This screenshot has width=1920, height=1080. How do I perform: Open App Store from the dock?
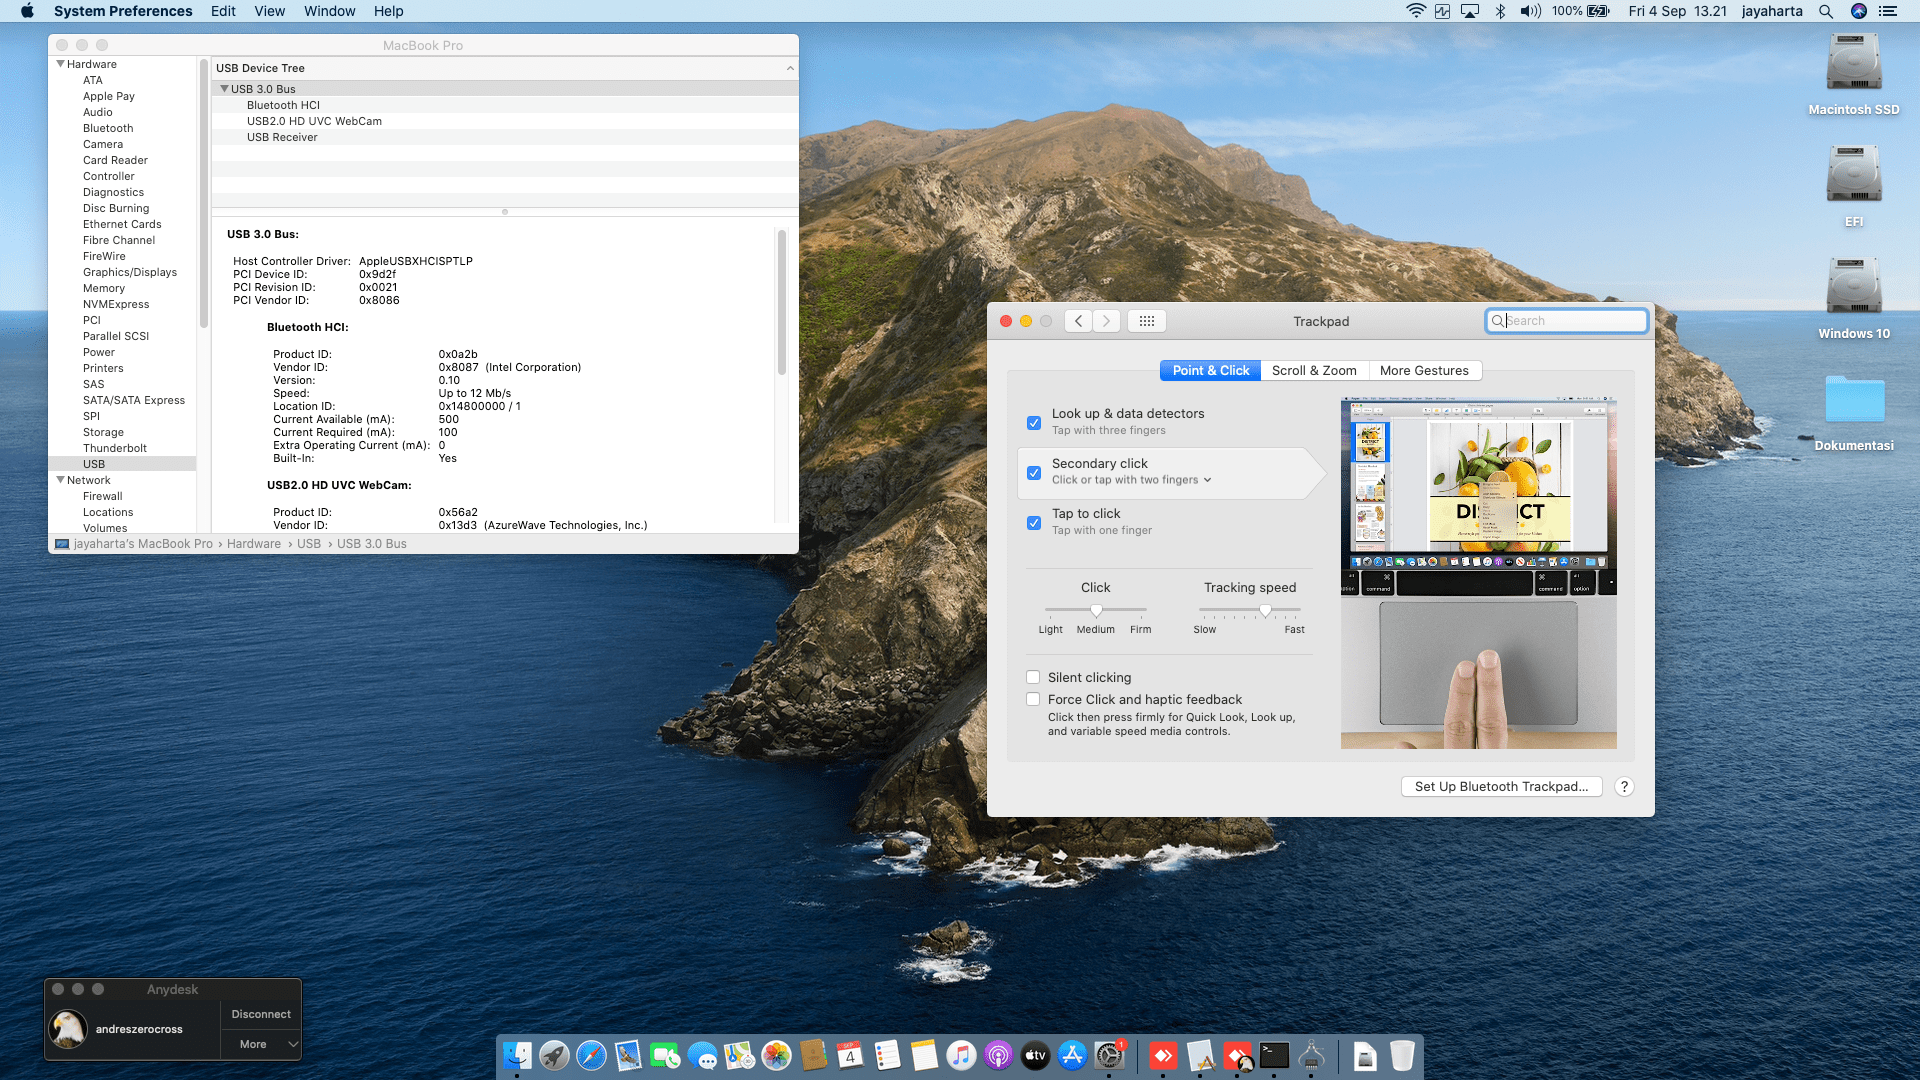coord(1072,1055)
